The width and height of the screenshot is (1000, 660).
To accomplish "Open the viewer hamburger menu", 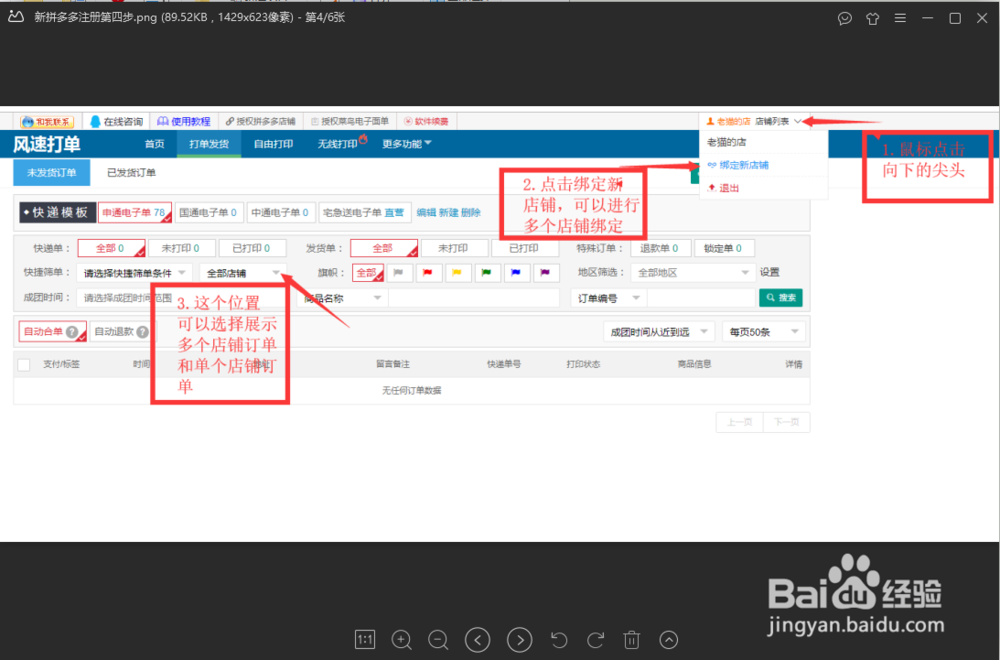I will click(x=900, y=18).
